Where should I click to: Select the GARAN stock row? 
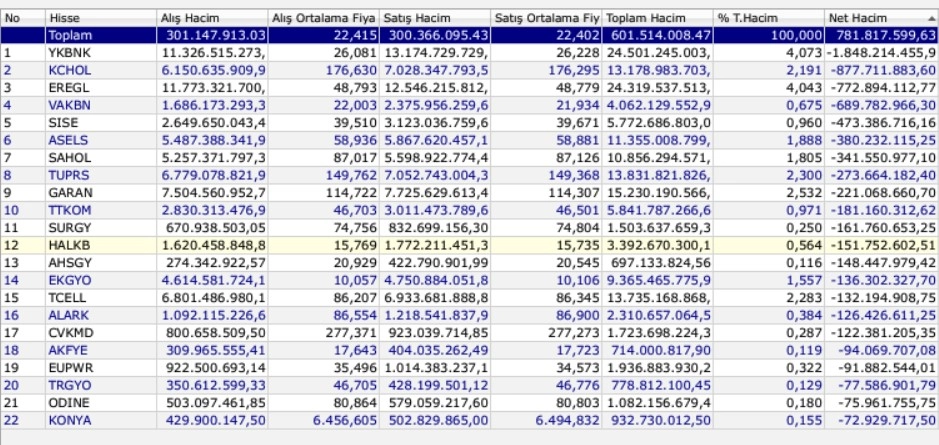(x=470, y=193)
